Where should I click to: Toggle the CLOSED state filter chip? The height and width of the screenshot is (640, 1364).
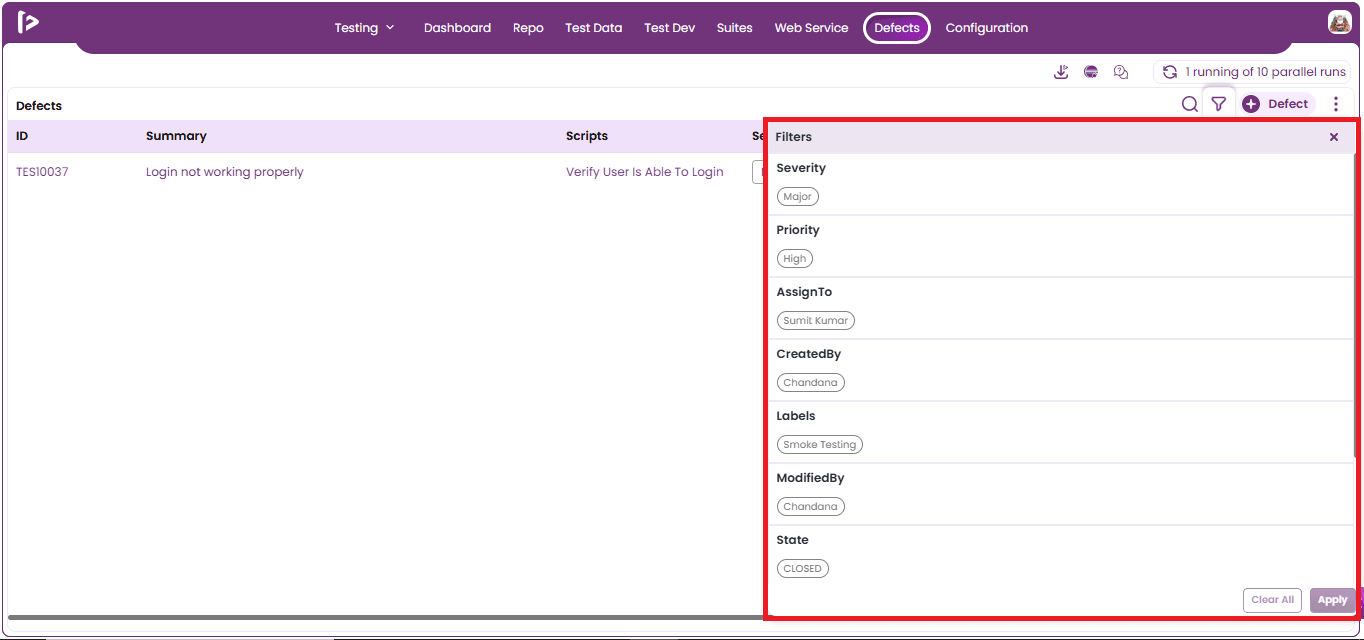tap(803, 569)
